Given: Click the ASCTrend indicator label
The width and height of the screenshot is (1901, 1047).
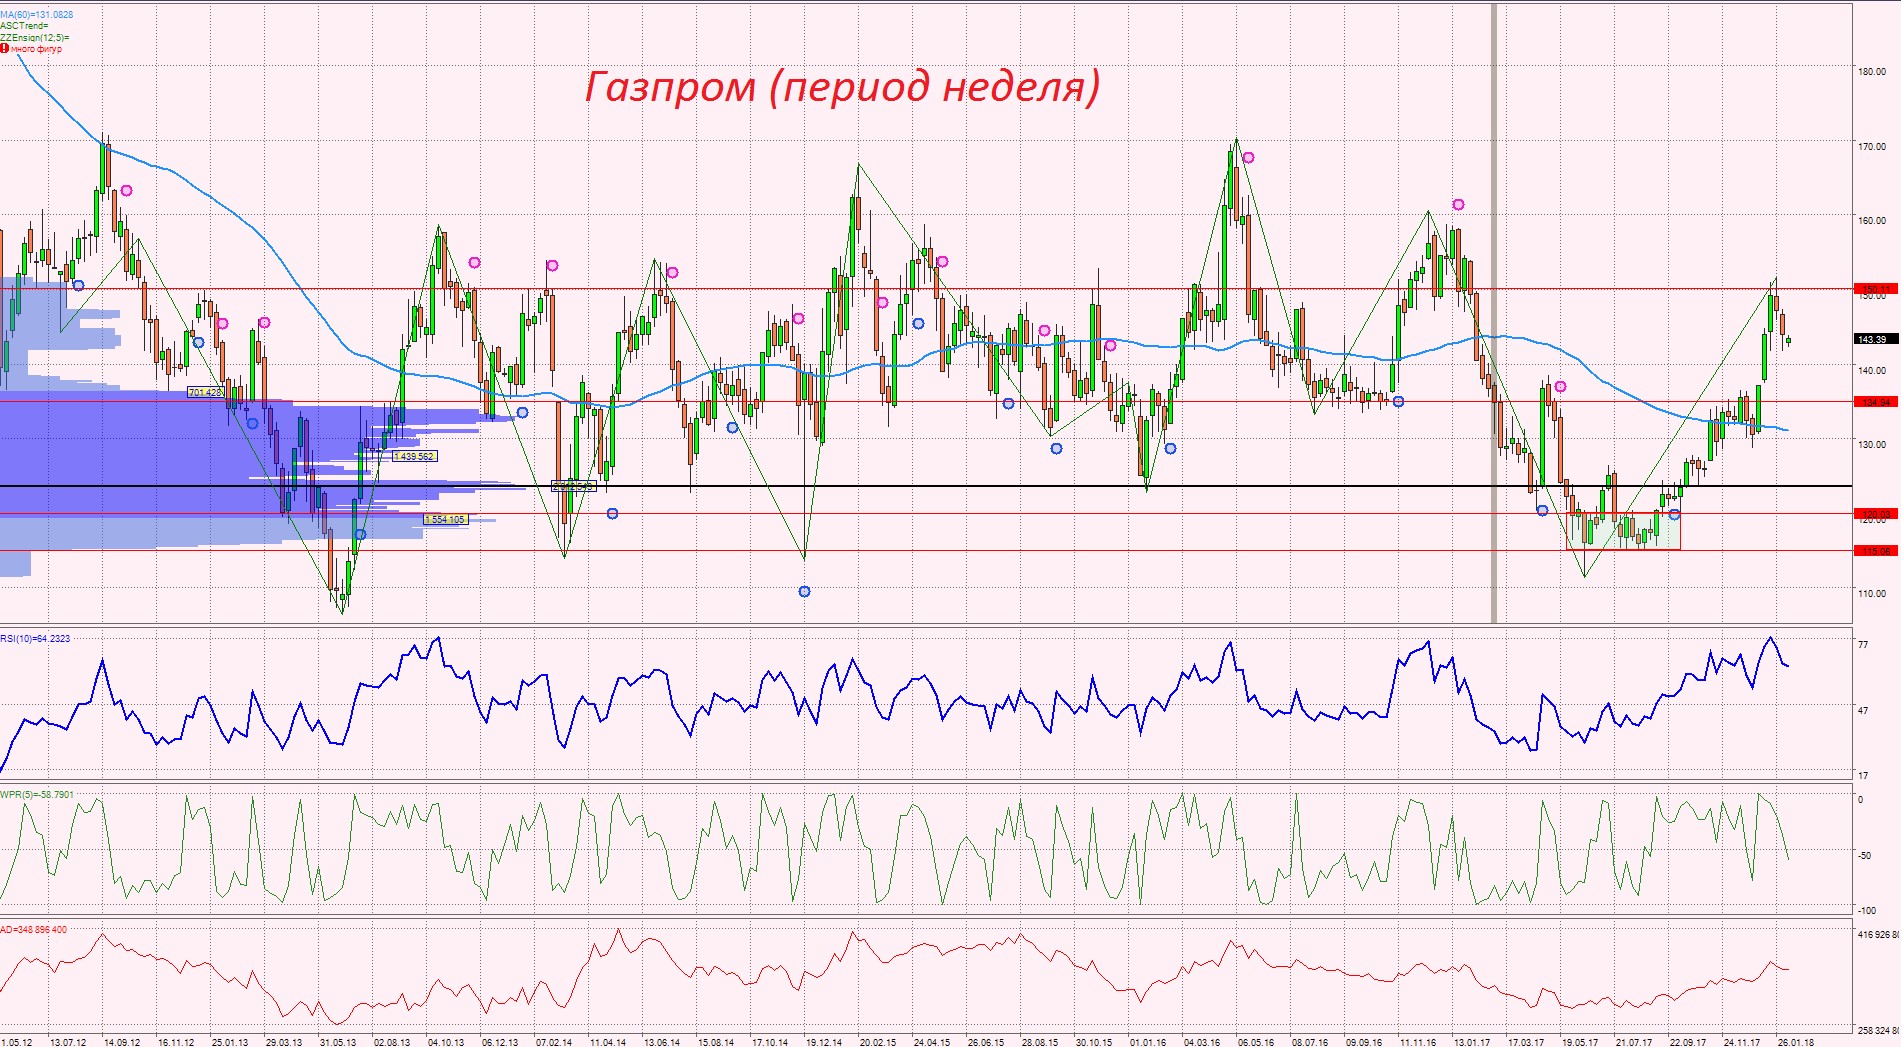Looking at the screenshot, I should tap(24, 26).
